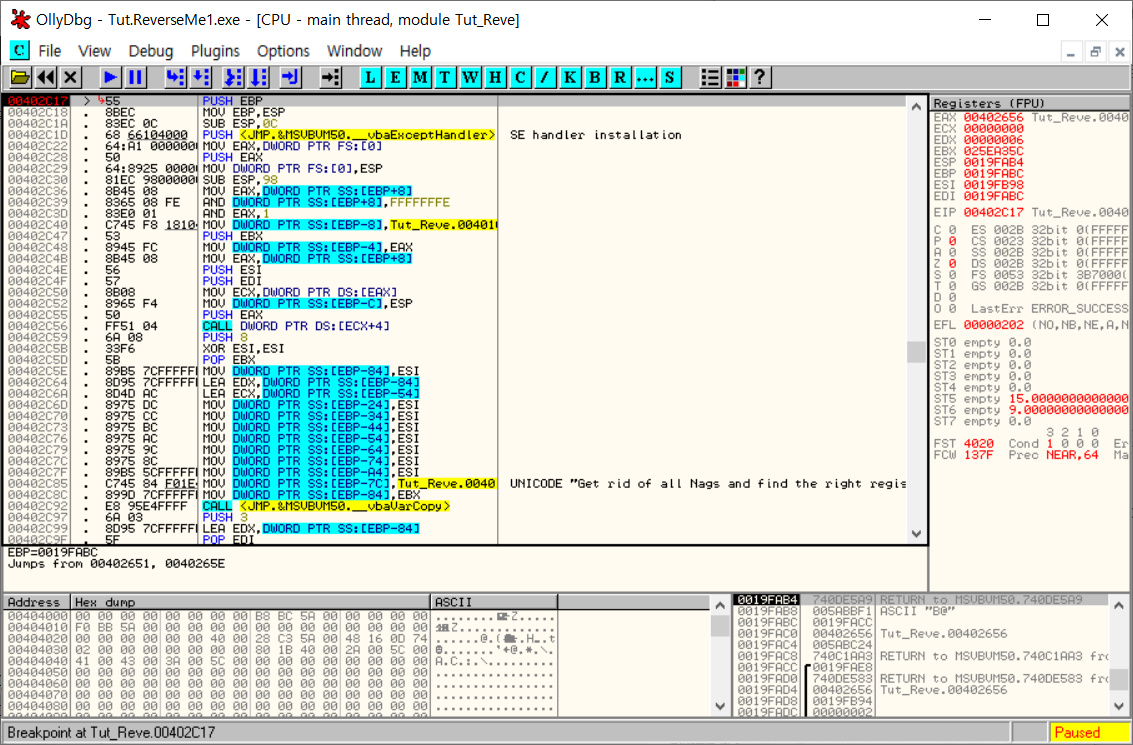Restart program with rewind icon
The width and height of the screenshot is (1133, 745).
click(x=46, y=77)
